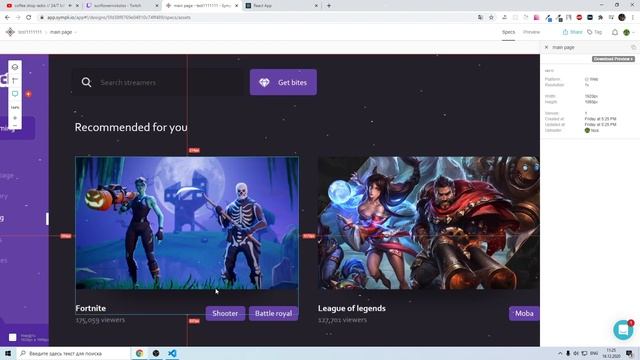Click the Share button
This screenshot has height=360, width=640.
(572, 32)
